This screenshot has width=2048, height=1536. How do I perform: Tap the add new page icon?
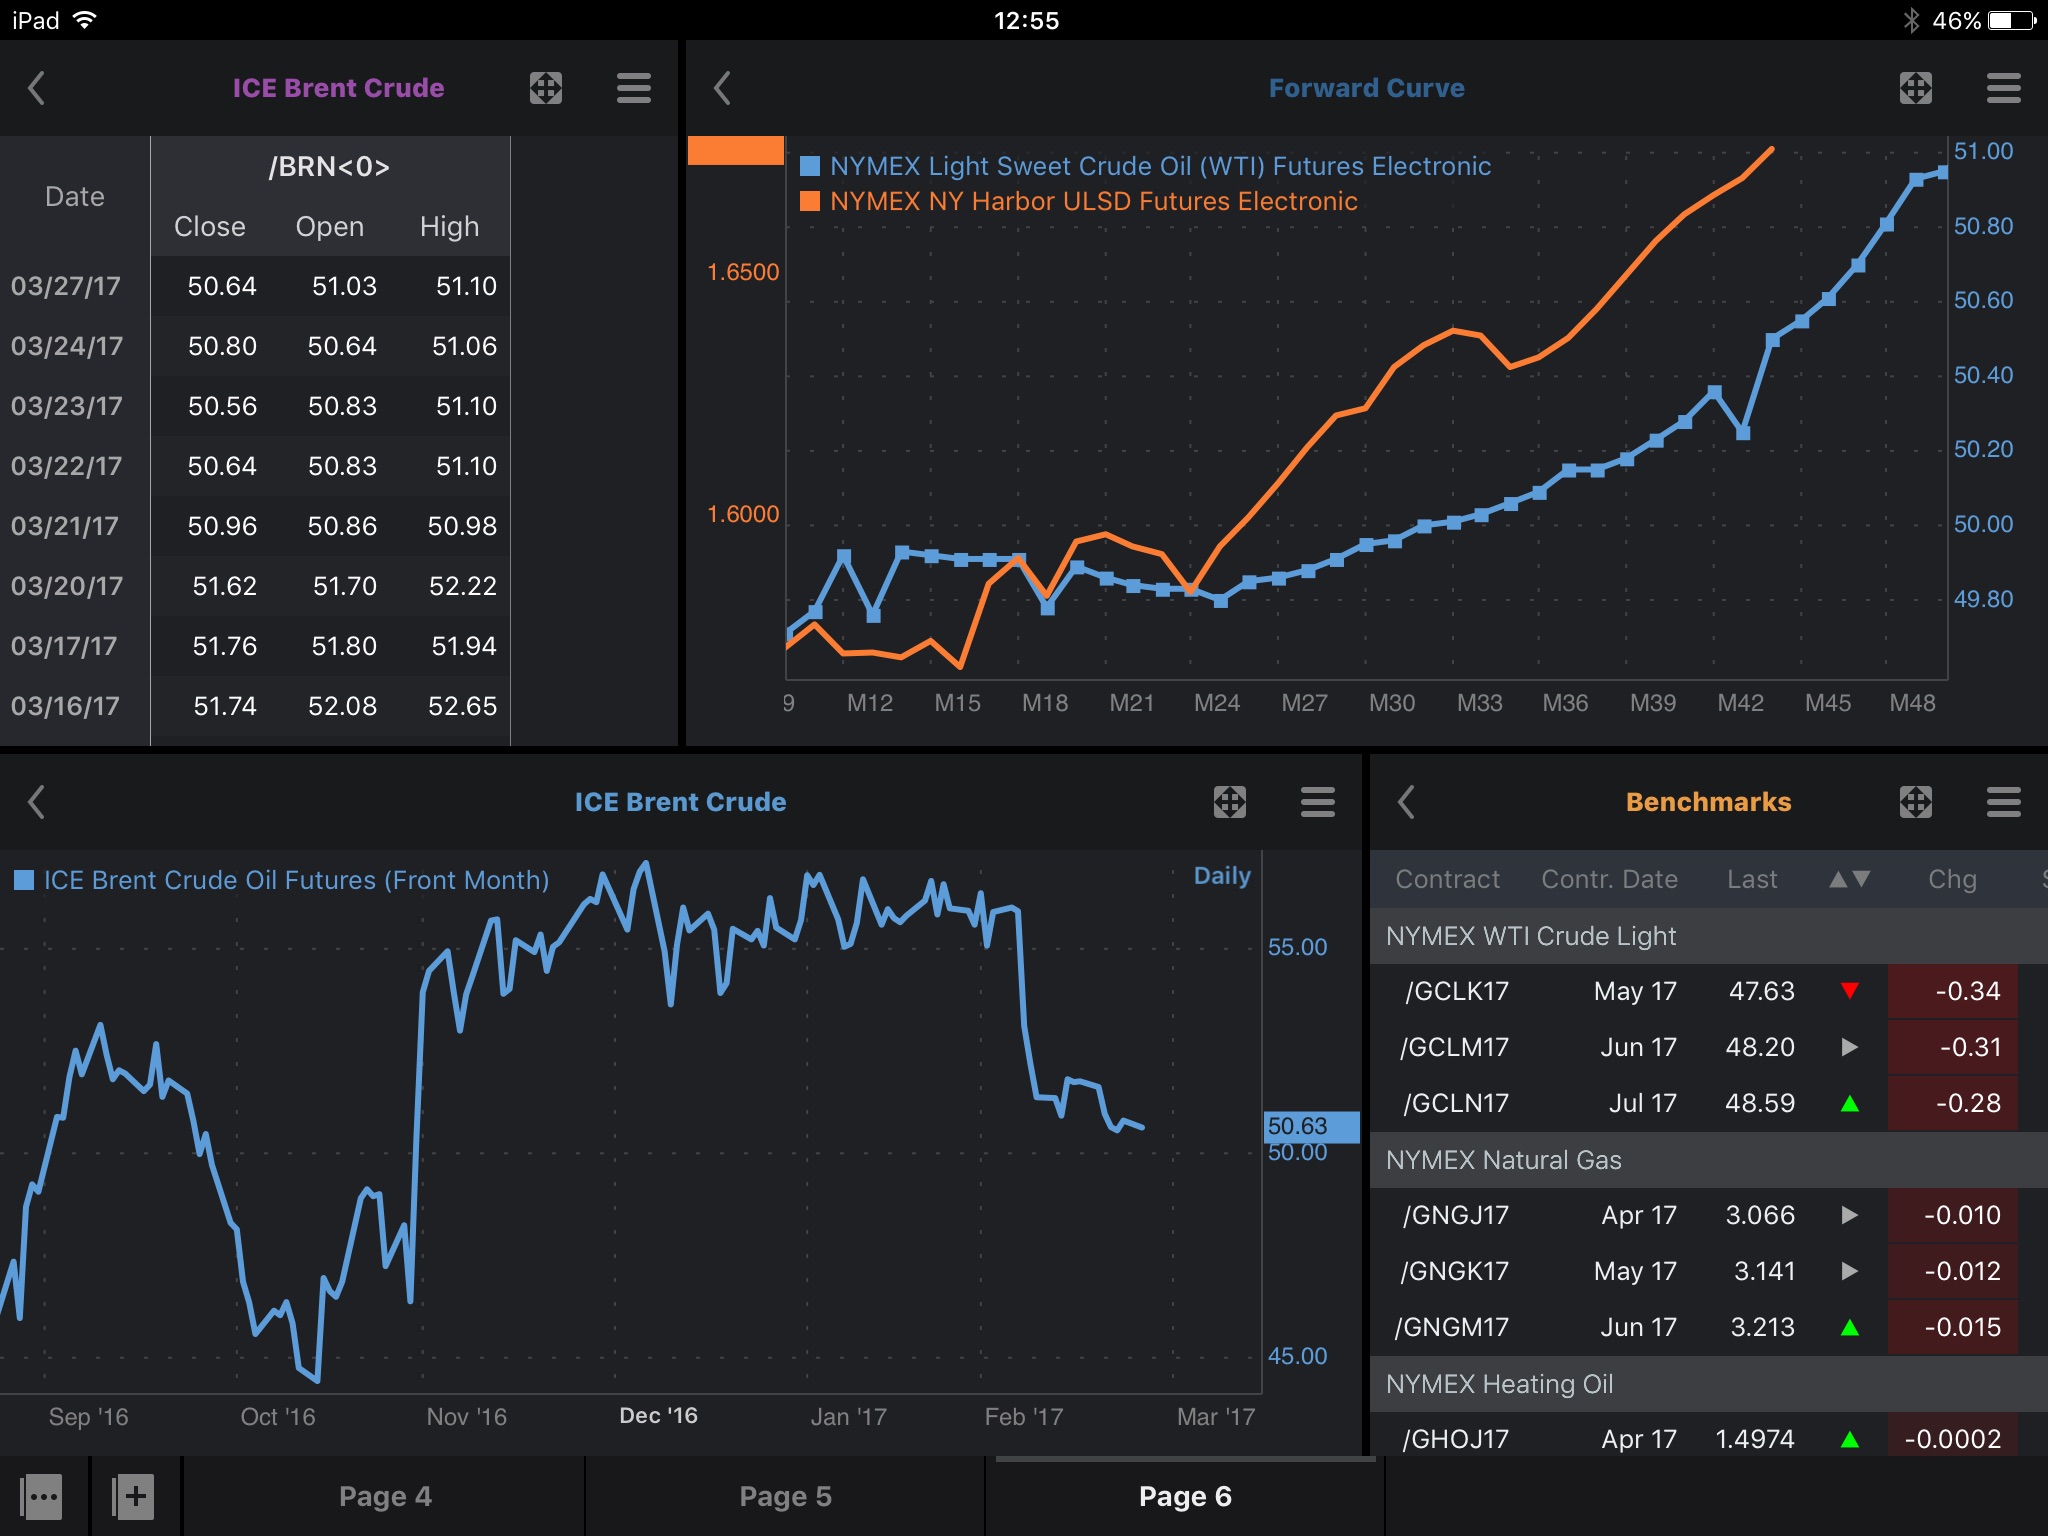[x=134, y=1497]
